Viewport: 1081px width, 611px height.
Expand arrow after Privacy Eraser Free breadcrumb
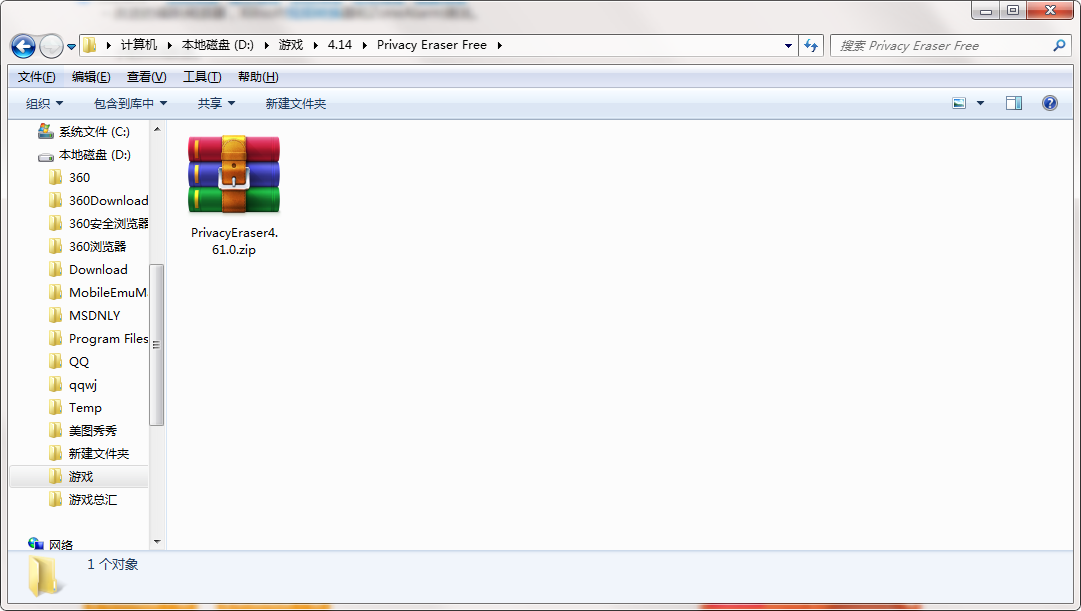pyautogui.click(x=499, y=46)
